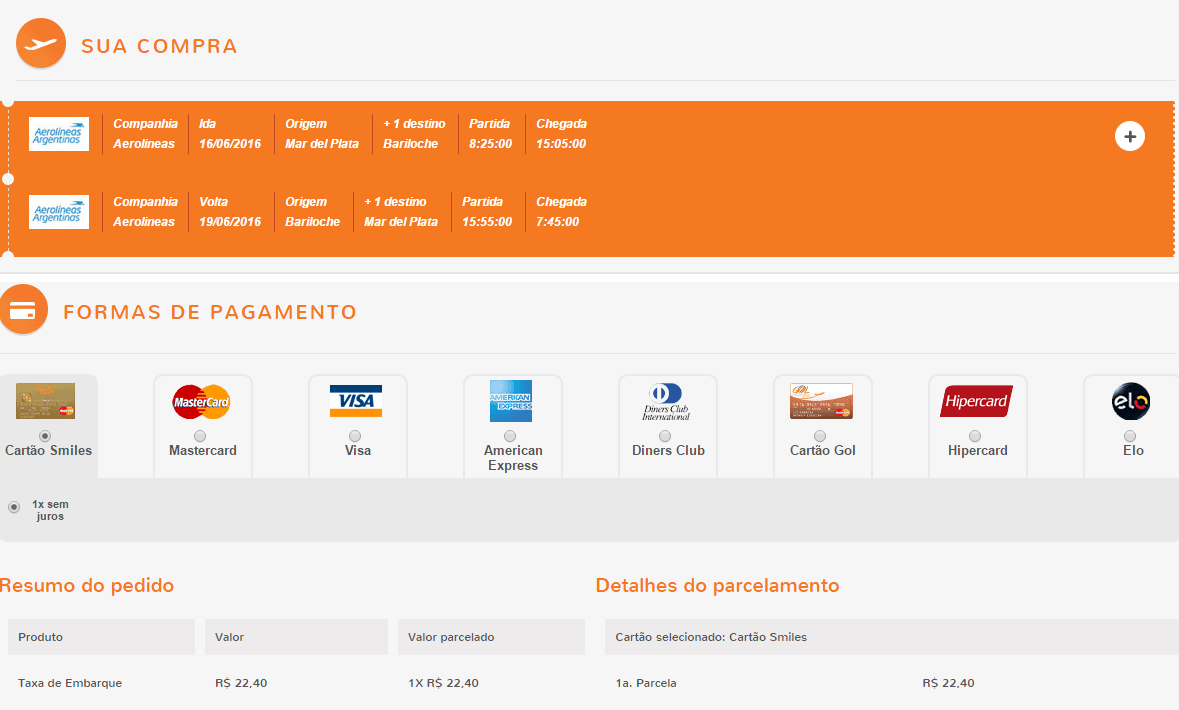Image resolution: width=1179 pixels, height=710 pixels.
Task: Click the Cartão Smiles card image
Action: coord(45,401)
